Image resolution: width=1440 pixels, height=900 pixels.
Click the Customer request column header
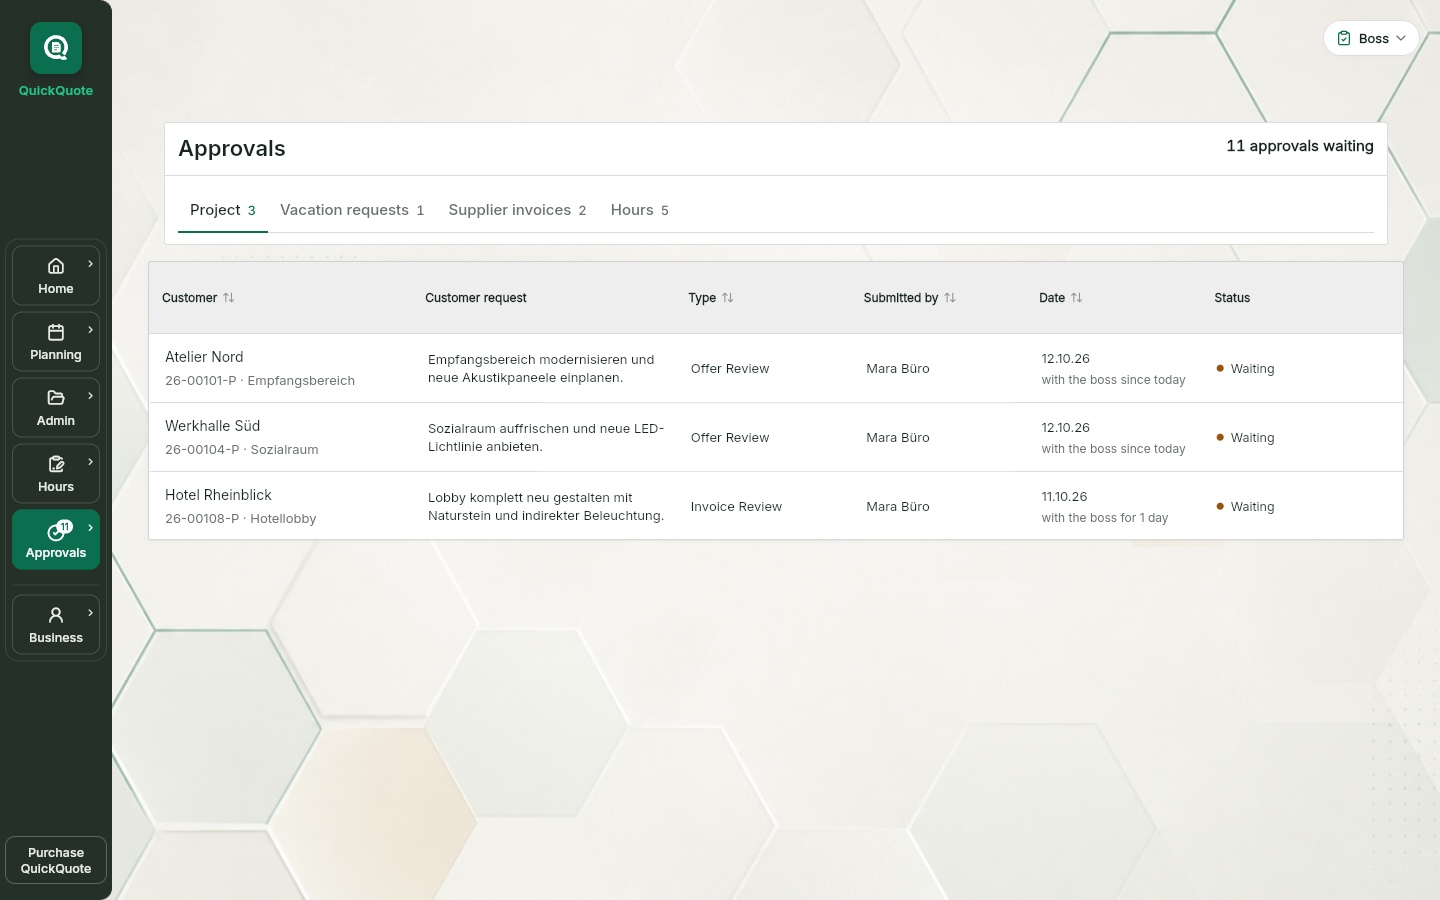(476, 298)
